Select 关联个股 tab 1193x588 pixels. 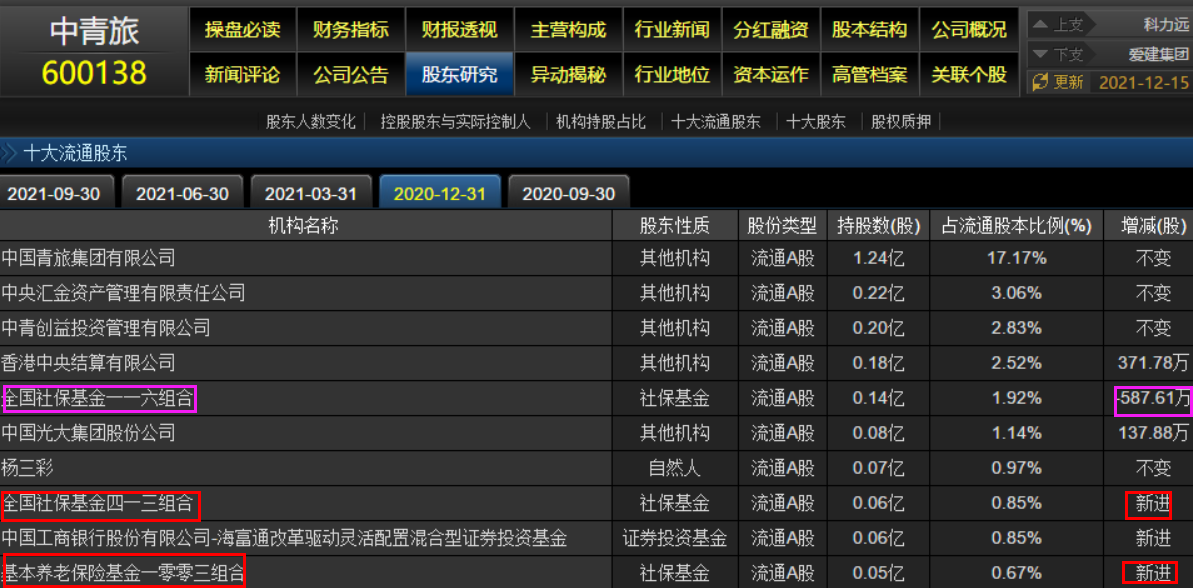[x=969, y=75]
